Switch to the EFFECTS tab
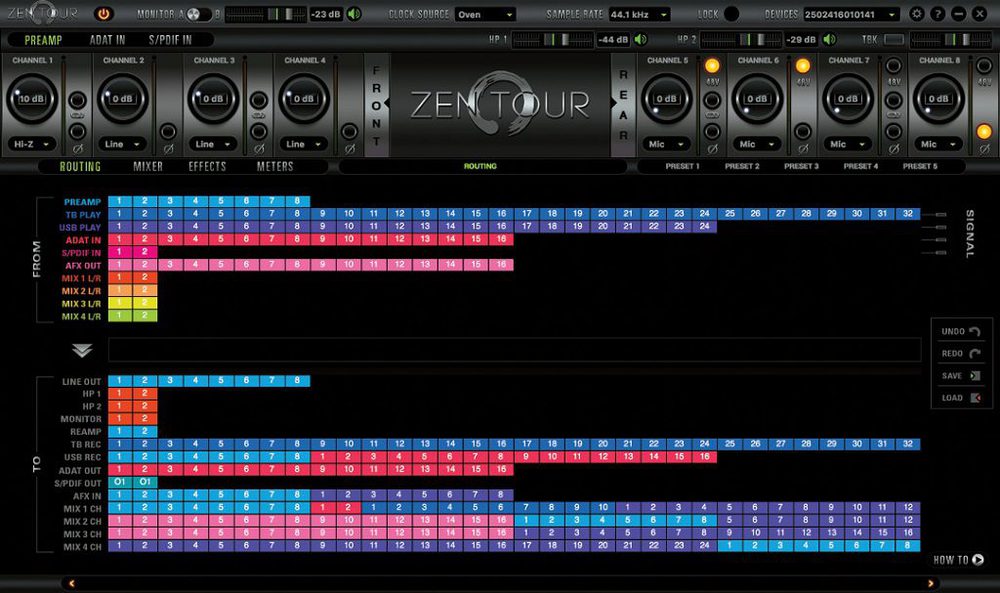Viewport: 1000px width, 593px height. pyautogui.click(x=207, y=166)
